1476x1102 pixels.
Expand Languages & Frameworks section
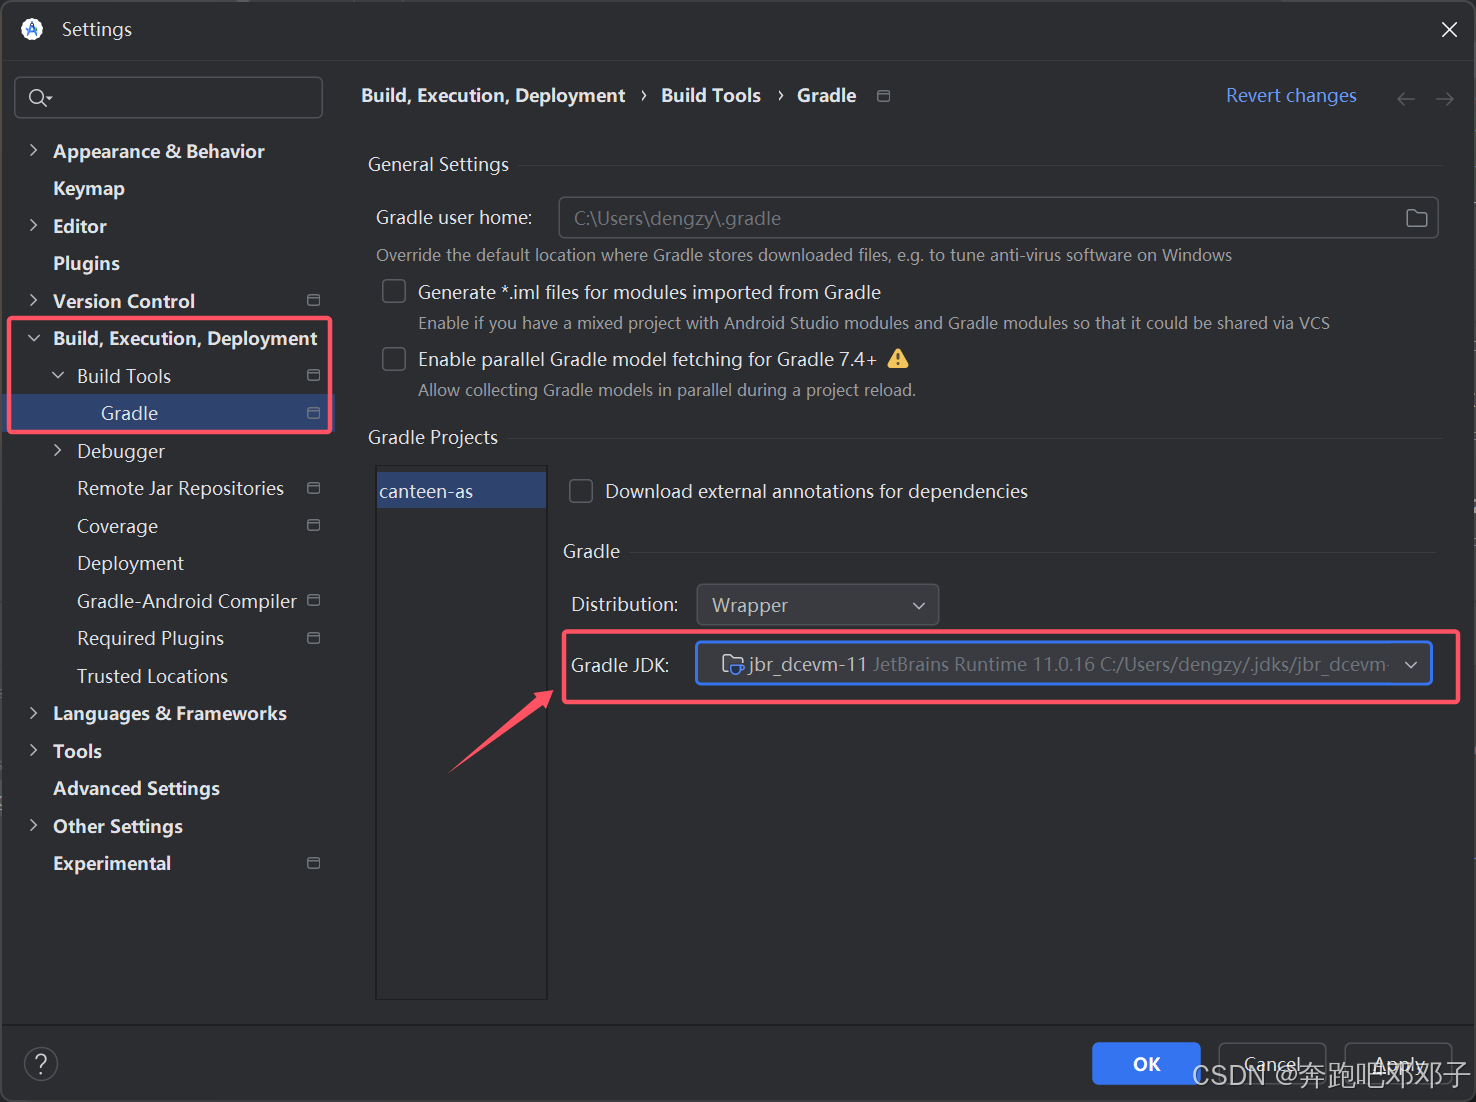click(33, 713)
